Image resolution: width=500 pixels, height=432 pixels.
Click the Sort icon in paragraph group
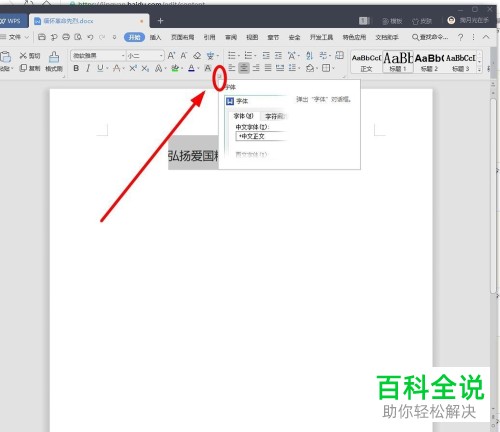tap(309, 55)
